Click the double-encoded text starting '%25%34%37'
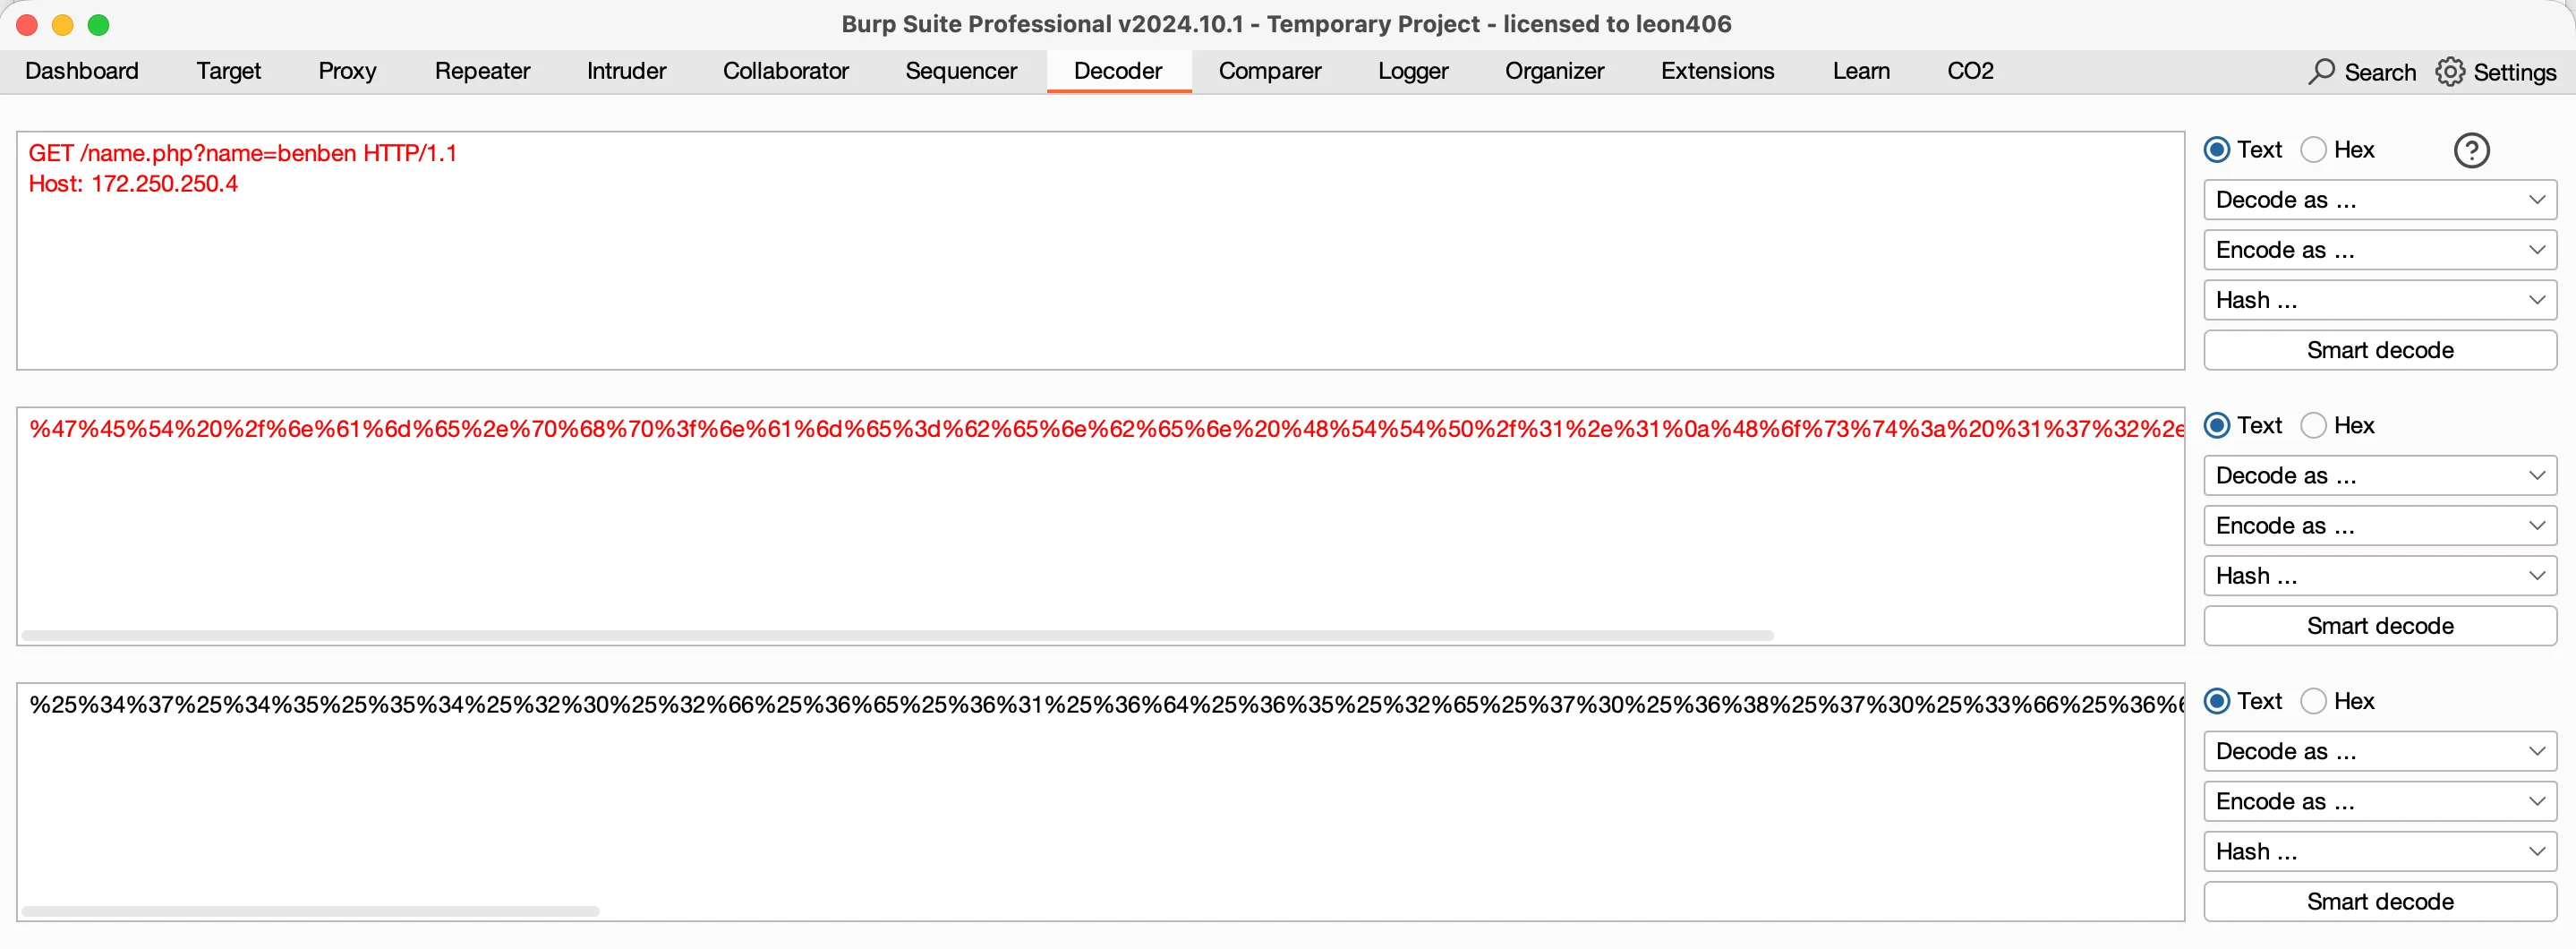 1106,705
